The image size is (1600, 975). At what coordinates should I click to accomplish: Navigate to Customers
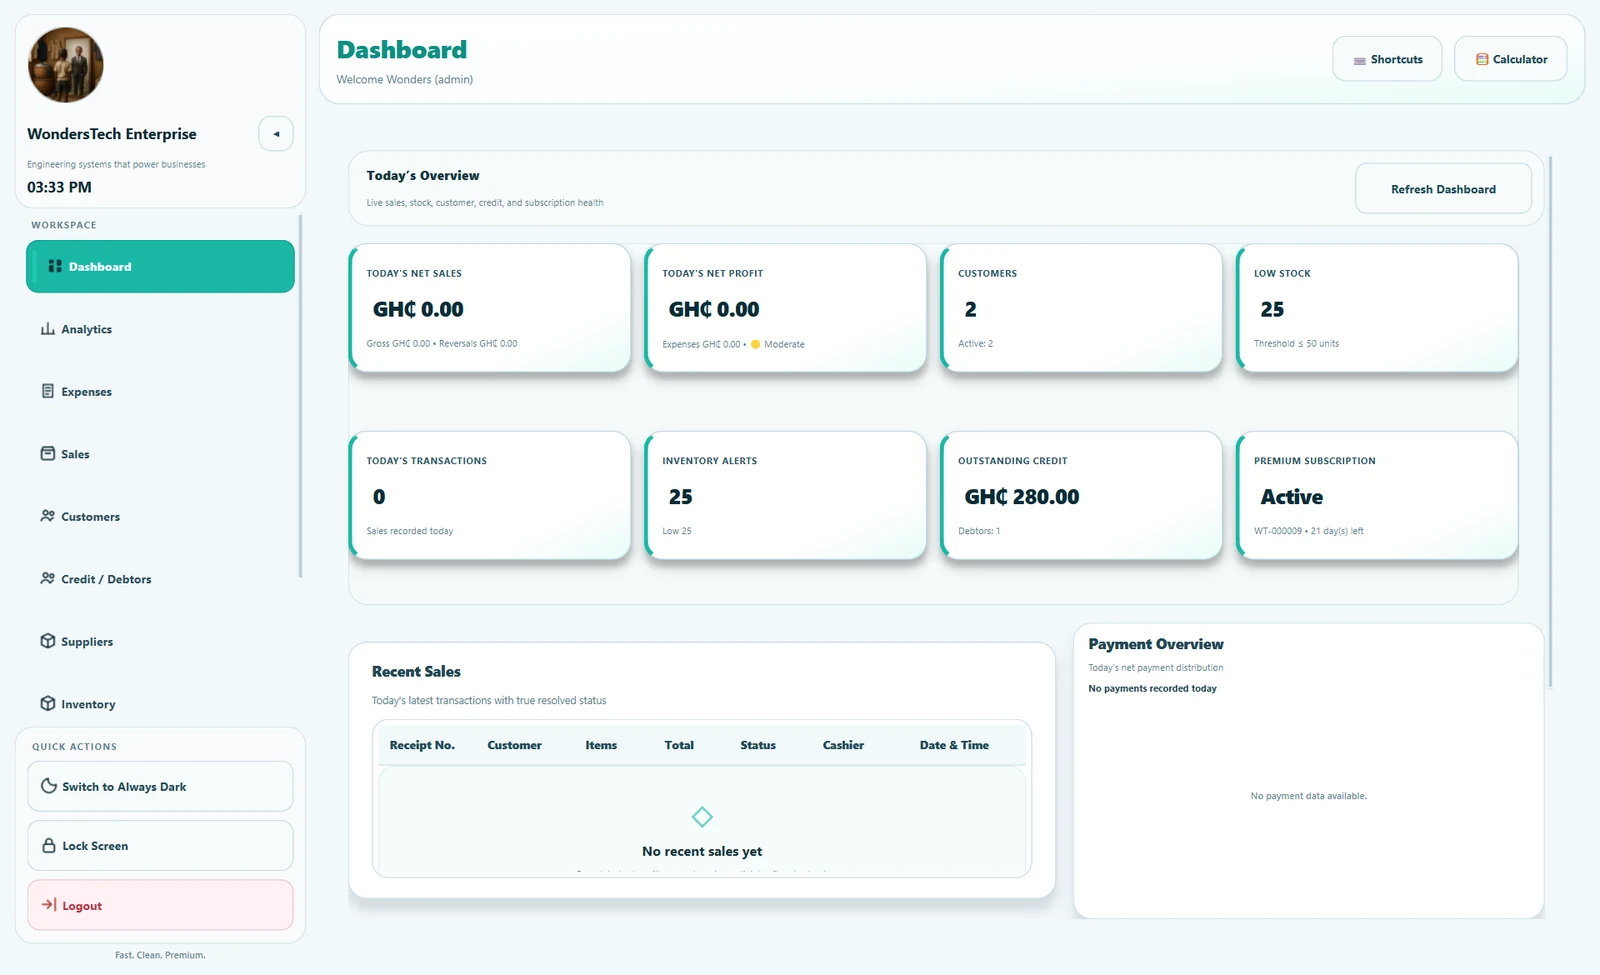pyautogui.click(x=160, y=516)
